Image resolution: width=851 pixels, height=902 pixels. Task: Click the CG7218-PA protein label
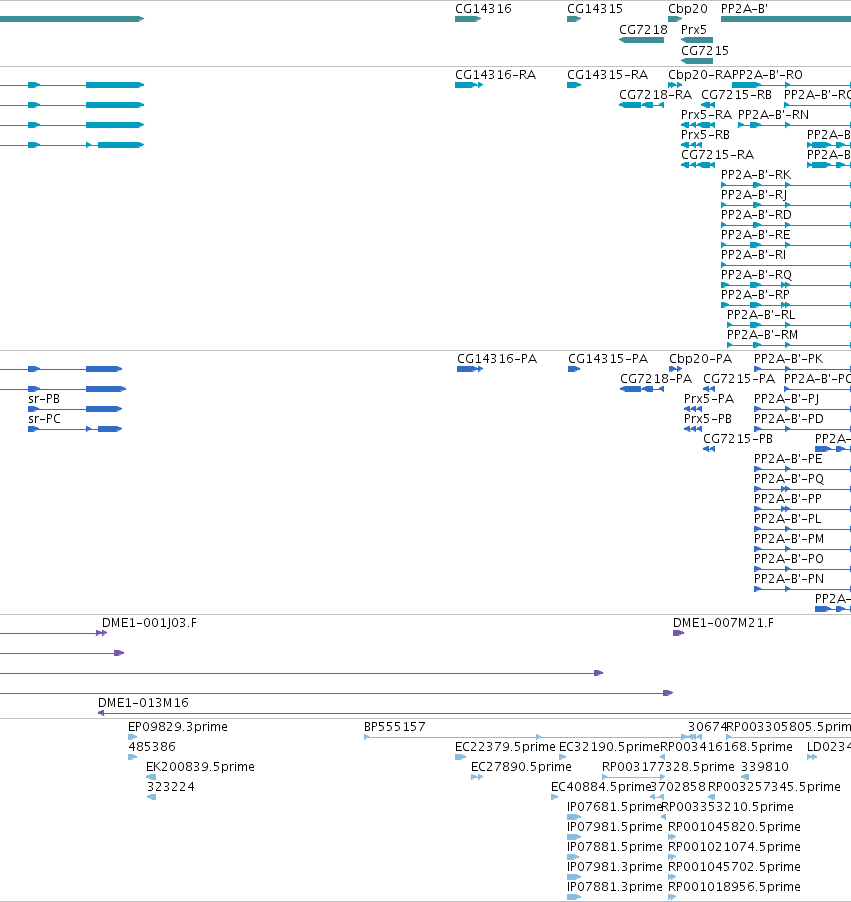(x=656, y=379)
